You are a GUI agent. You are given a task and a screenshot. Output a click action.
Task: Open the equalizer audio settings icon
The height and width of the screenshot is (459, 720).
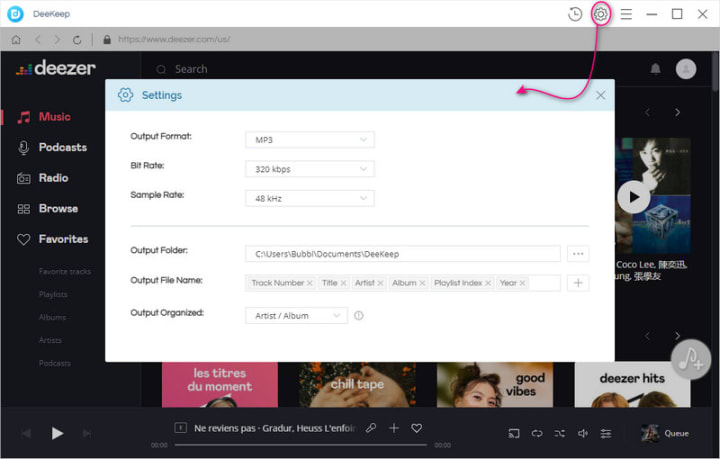(606, 433)
